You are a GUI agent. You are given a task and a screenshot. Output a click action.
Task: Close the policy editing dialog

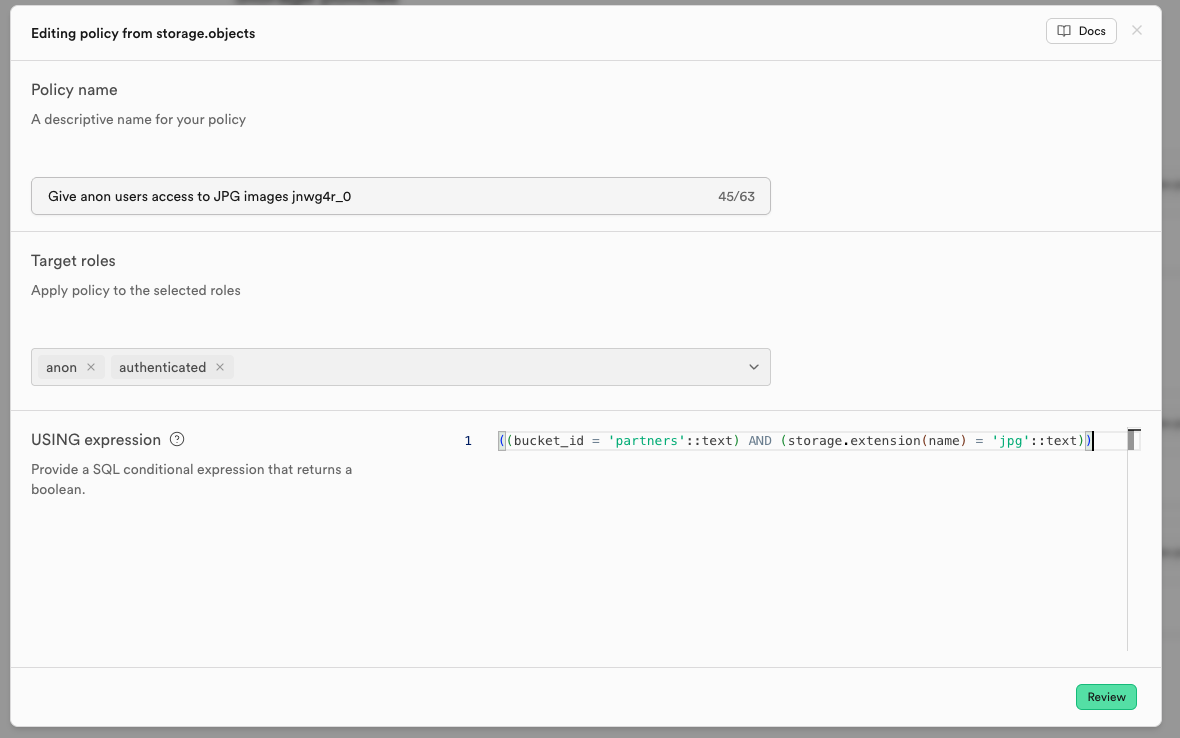1136,31
